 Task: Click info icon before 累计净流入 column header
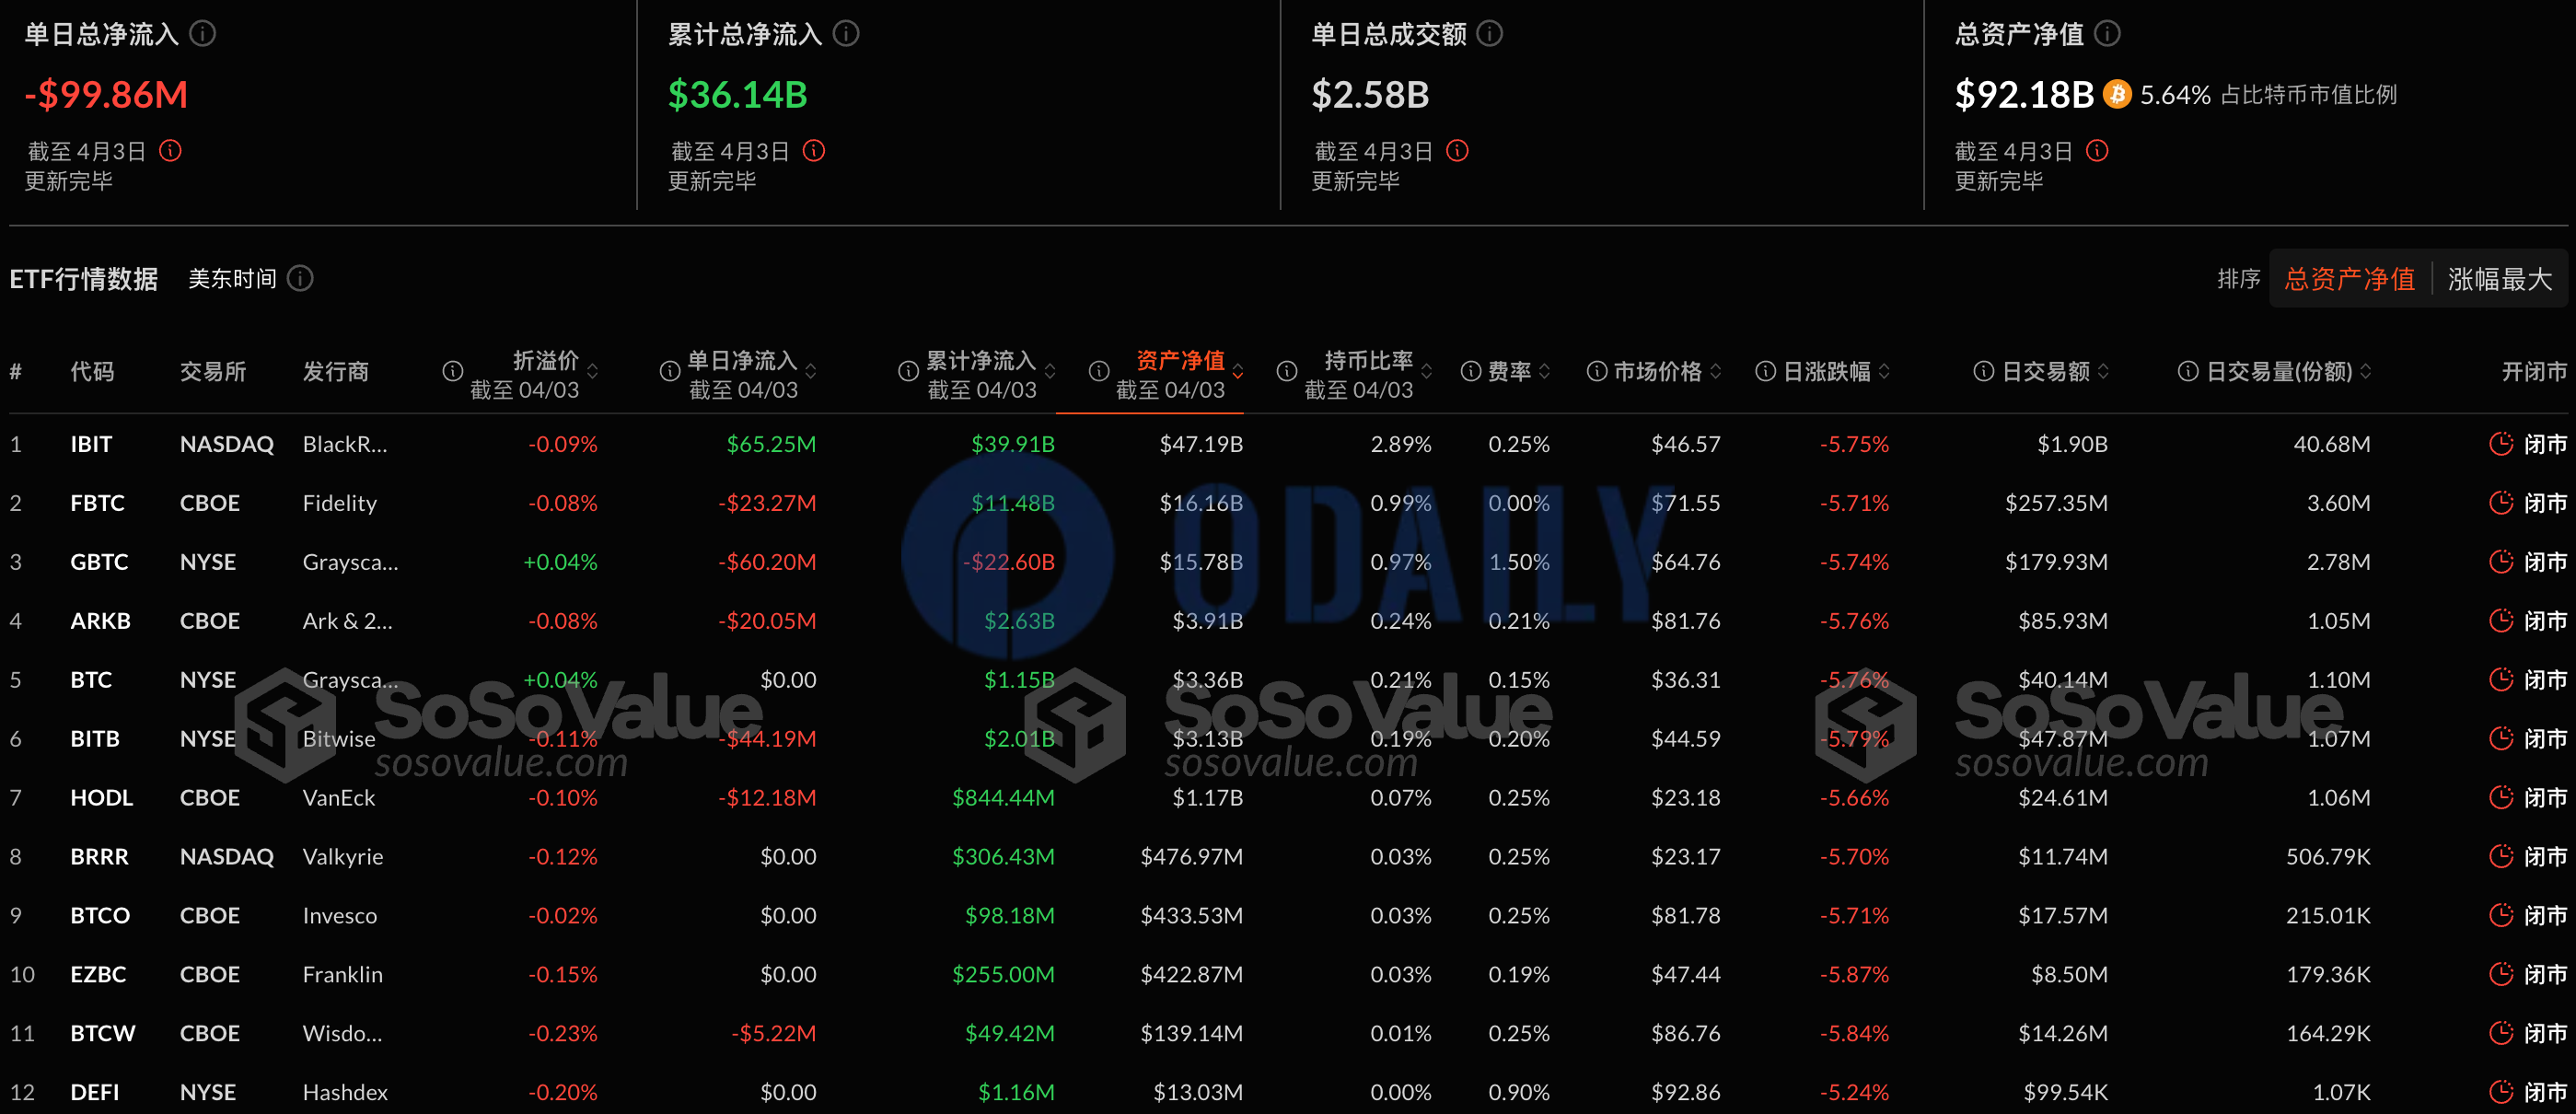[908, 371]
